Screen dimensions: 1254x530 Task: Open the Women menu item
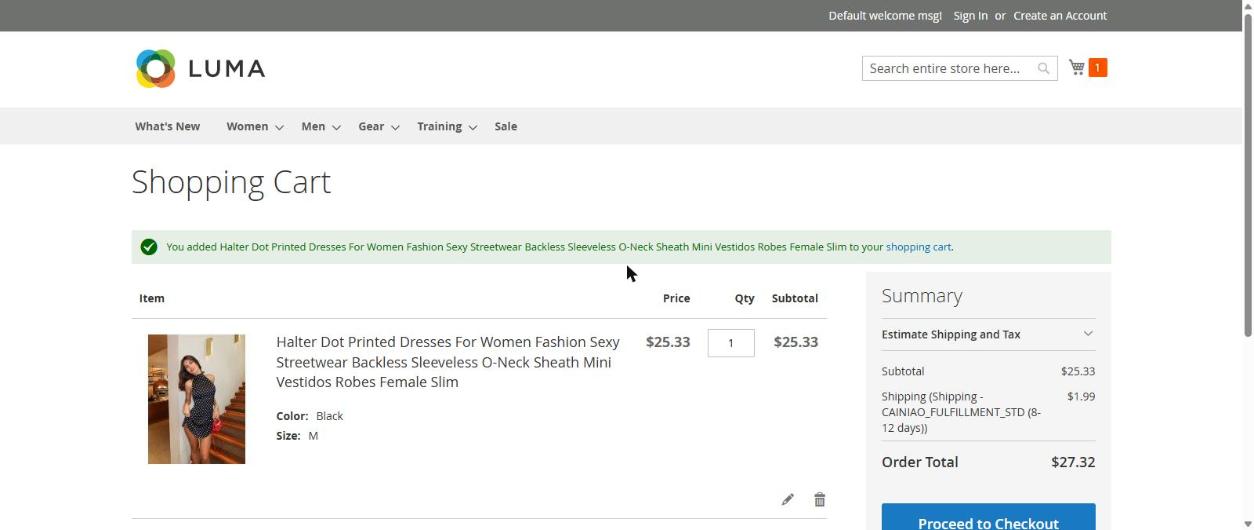coord(247,126)
